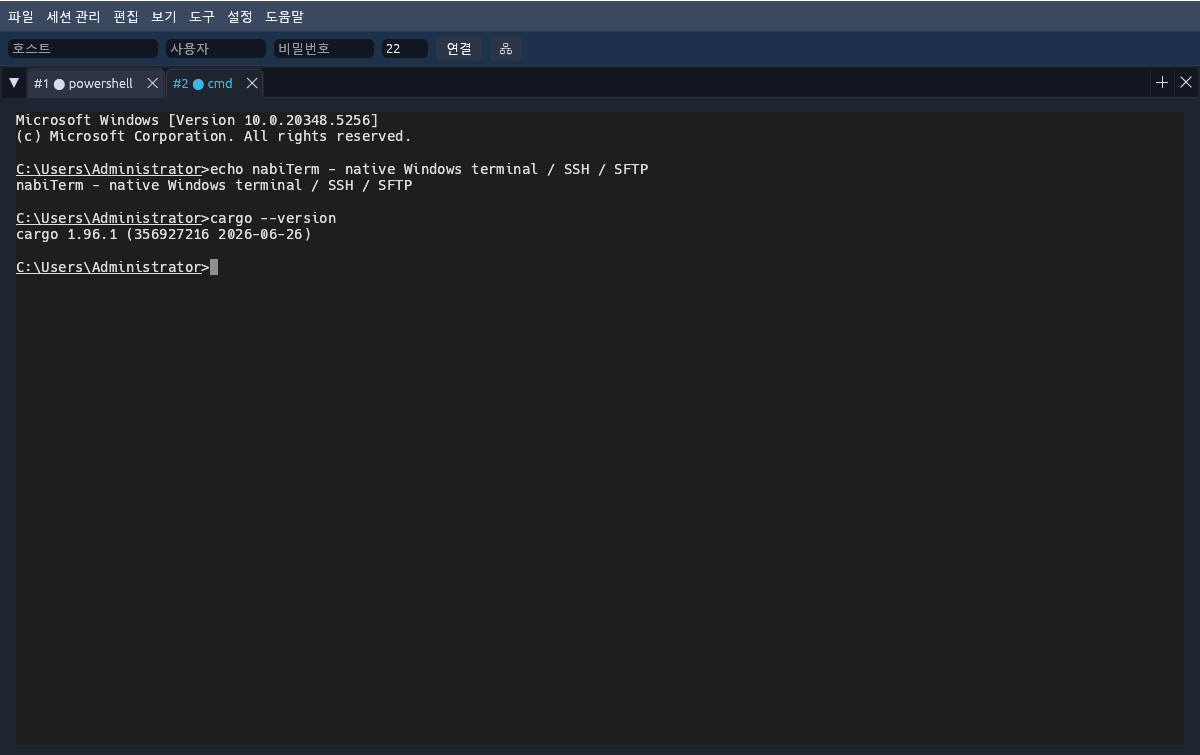Focus the 비밀번호 input field
1200x755 pixels.
pos(324,48)
